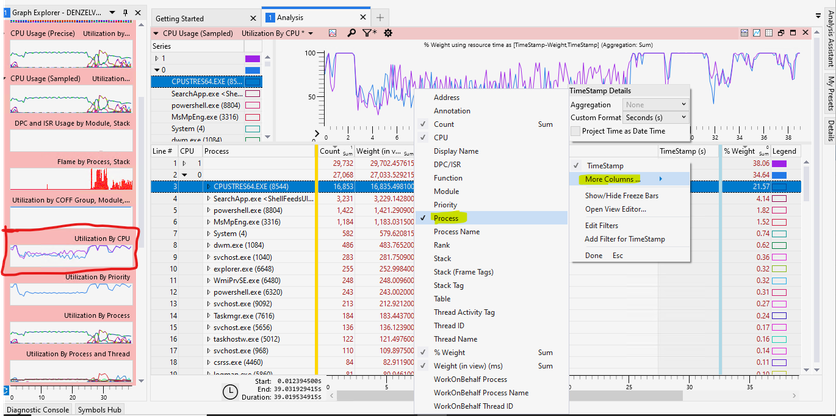Switch to graph and table layout icon
The width and height of the screenshot is (836, 416).
point(744,33)
